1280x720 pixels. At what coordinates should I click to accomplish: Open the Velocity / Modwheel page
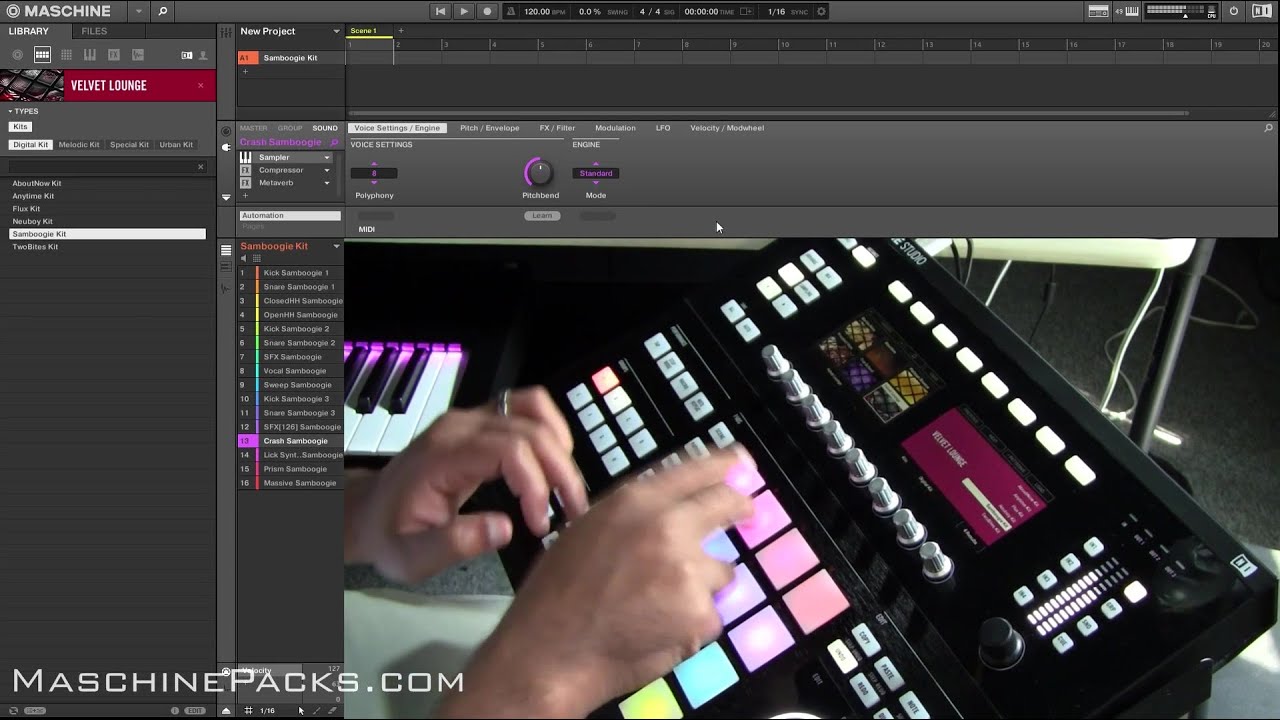(727, 128)
